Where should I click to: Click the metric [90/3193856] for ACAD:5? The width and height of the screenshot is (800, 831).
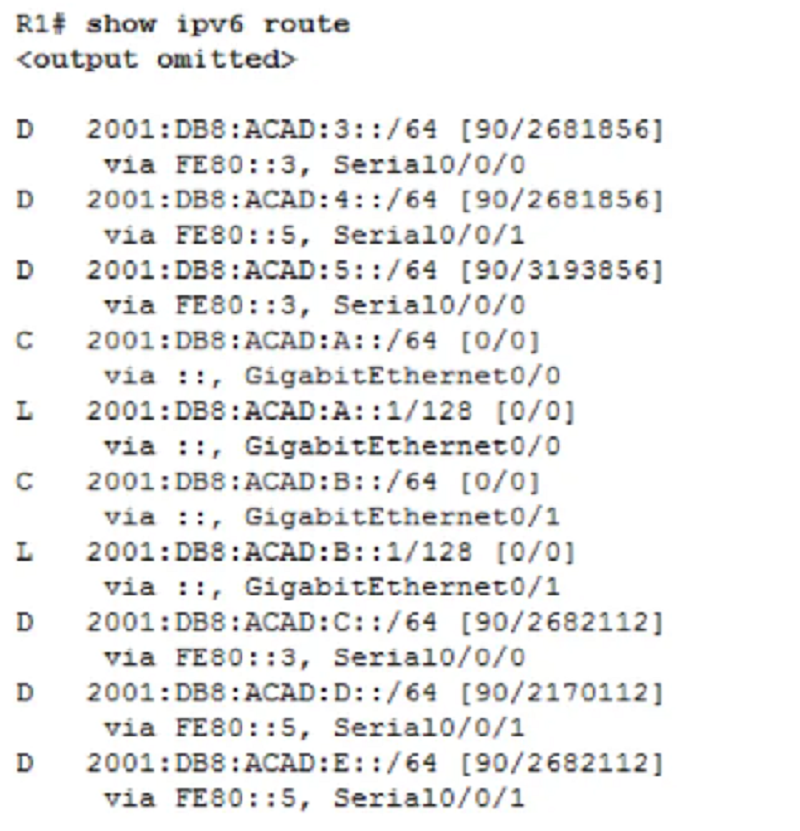562,270
